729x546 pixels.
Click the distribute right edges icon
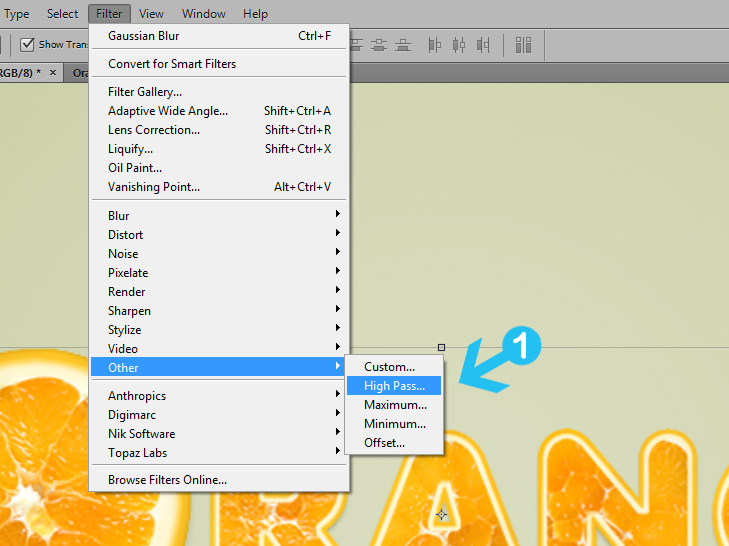click(x=483, y=45)
